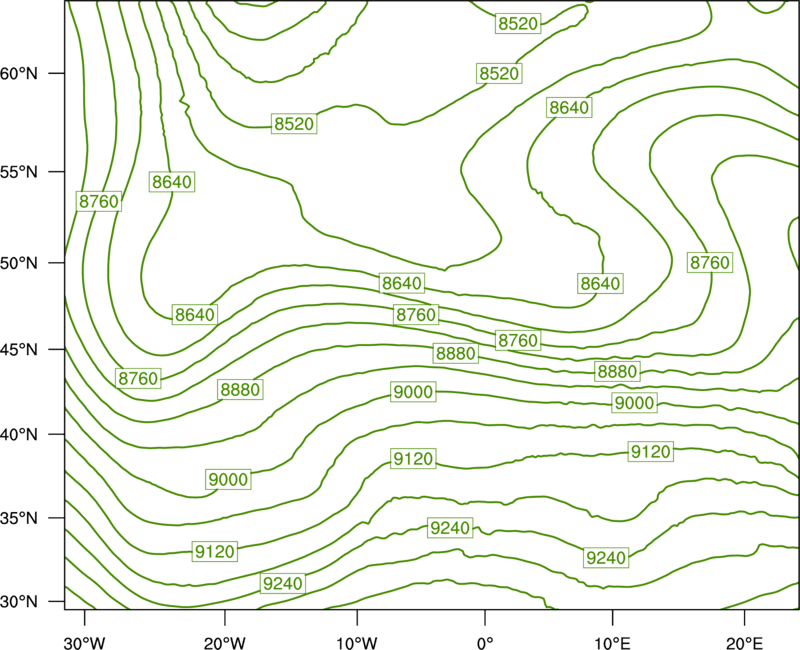Select the 10°E longitude axis label
The image size is (800, 650).
pyautogui.click(x=612, y=643)
